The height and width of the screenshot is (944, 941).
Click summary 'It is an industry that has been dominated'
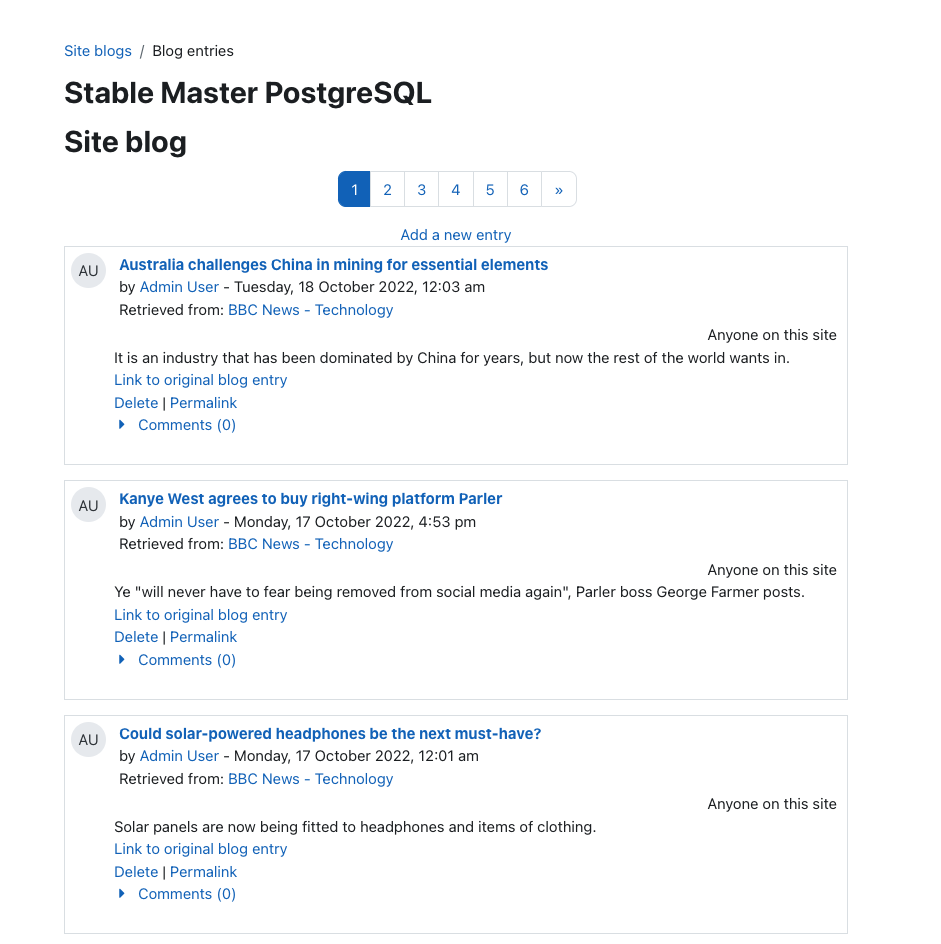[x=452, y=358]
